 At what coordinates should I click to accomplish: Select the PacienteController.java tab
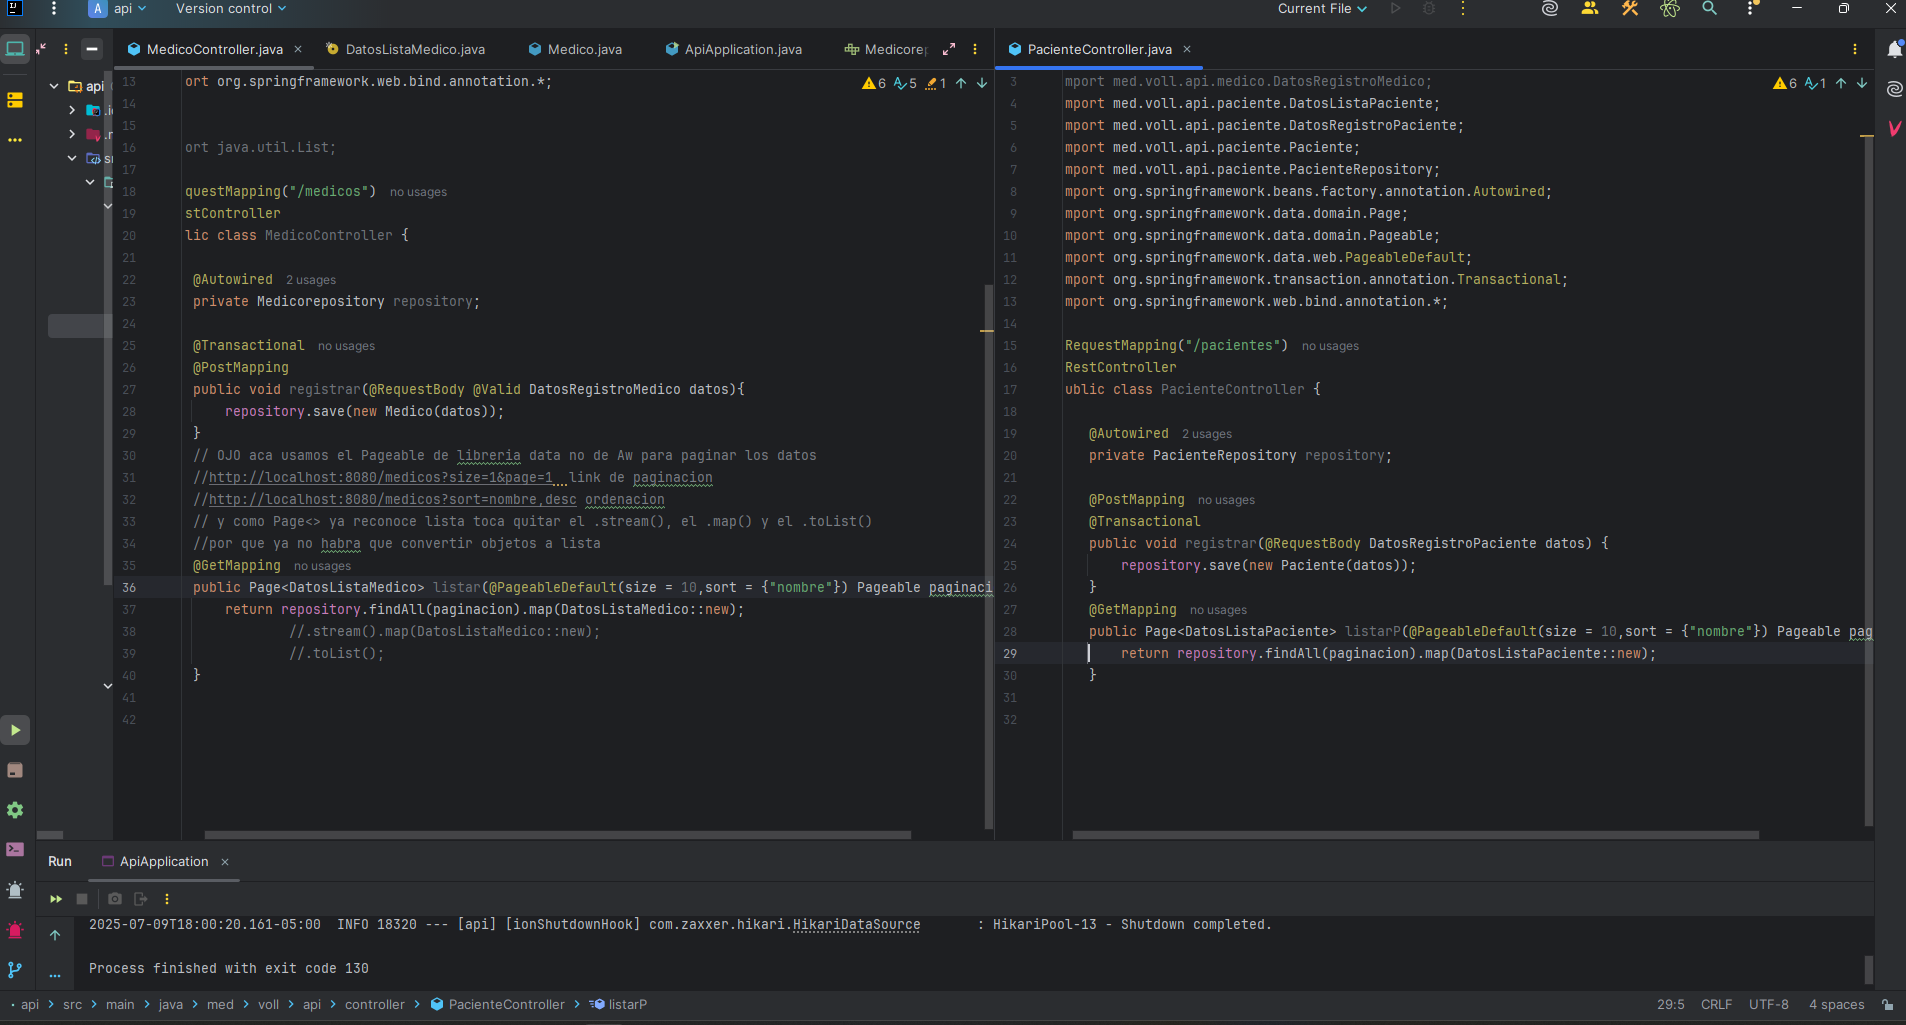(x=1099, y=49)
